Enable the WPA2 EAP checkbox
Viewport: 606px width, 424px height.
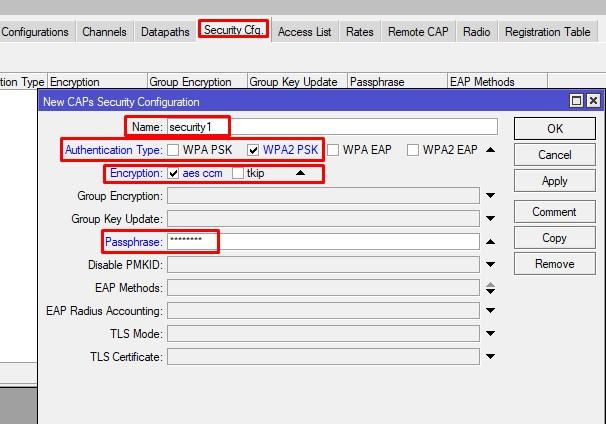coord(413,150)
